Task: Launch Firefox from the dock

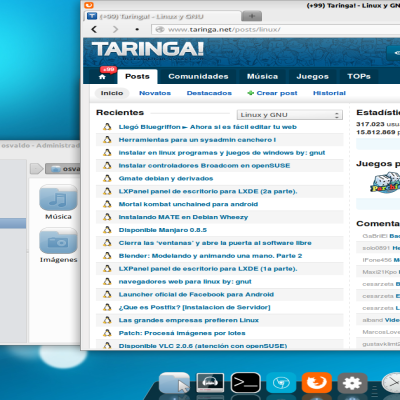Action: 317,382
